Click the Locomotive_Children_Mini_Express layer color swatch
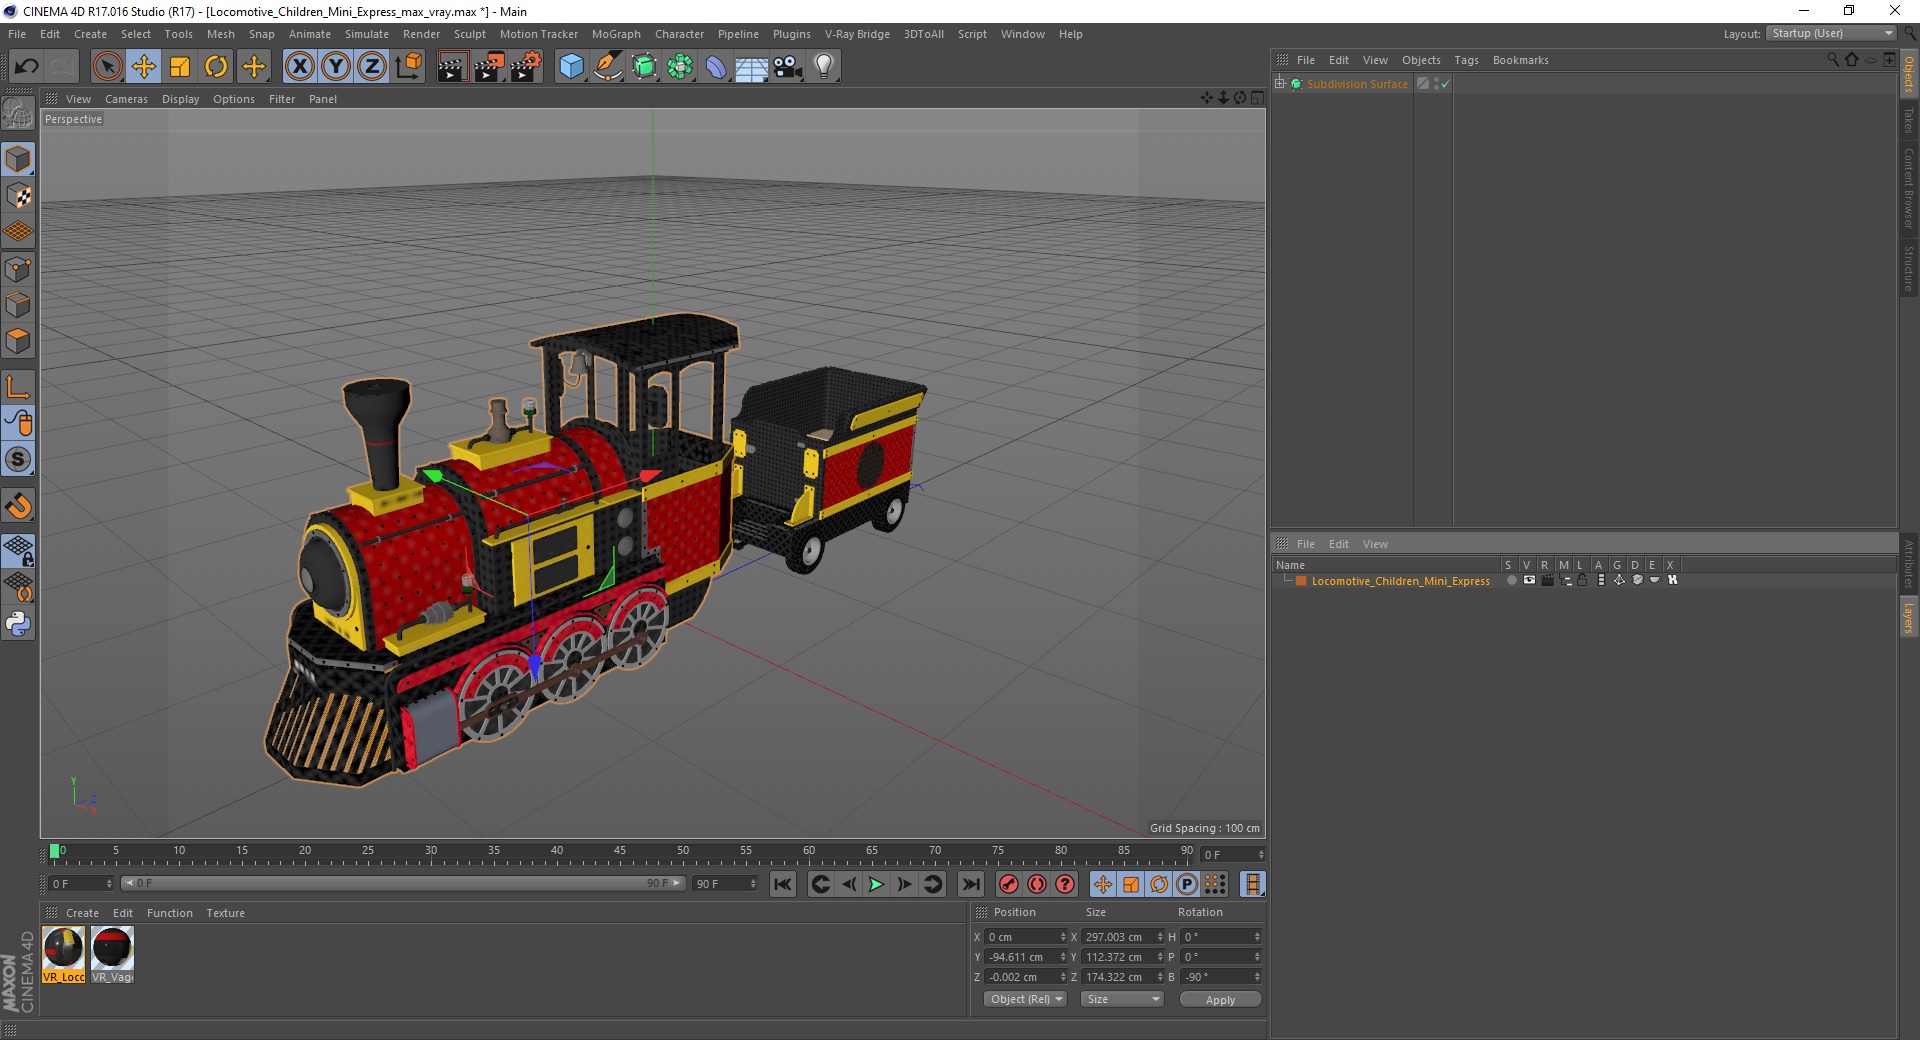The width and height of the screenshot is (1920, 1040). (1301, 581)
